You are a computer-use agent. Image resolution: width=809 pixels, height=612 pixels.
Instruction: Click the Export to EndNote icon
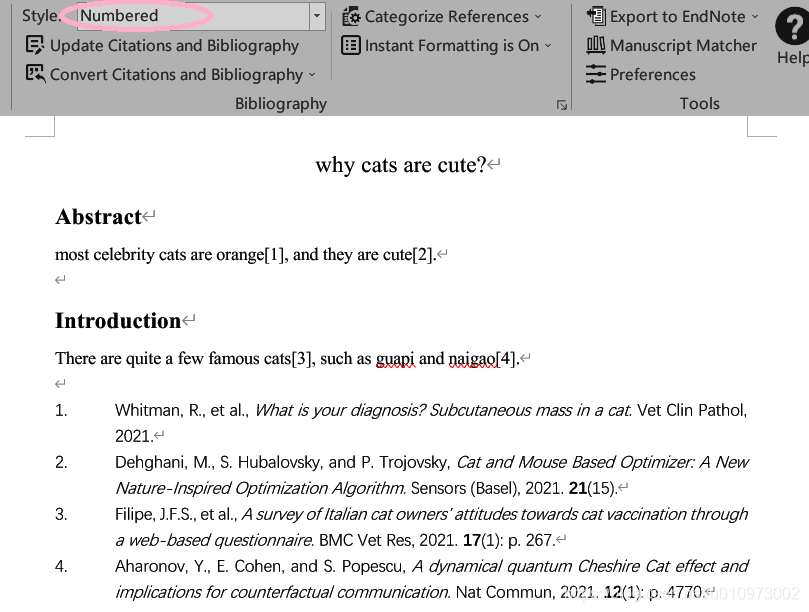[x=596, y=17]
